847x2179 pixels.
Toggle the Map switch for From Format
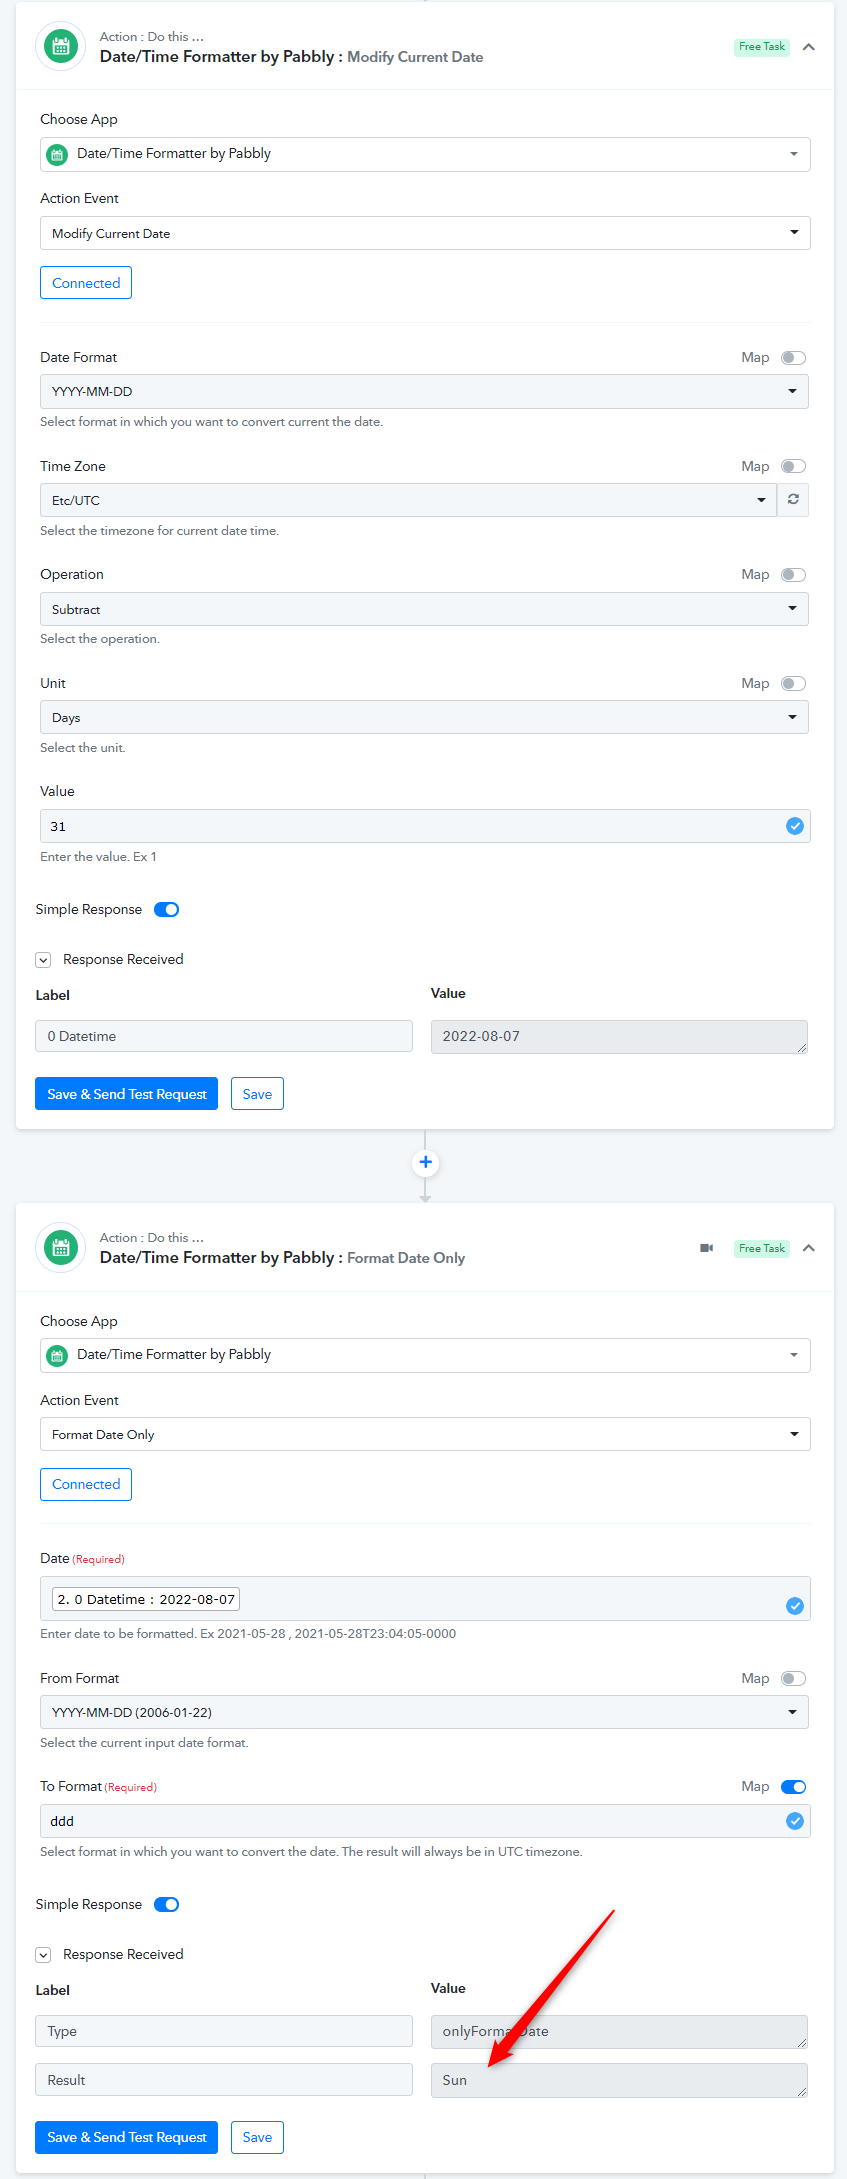tap(794, 1678)
